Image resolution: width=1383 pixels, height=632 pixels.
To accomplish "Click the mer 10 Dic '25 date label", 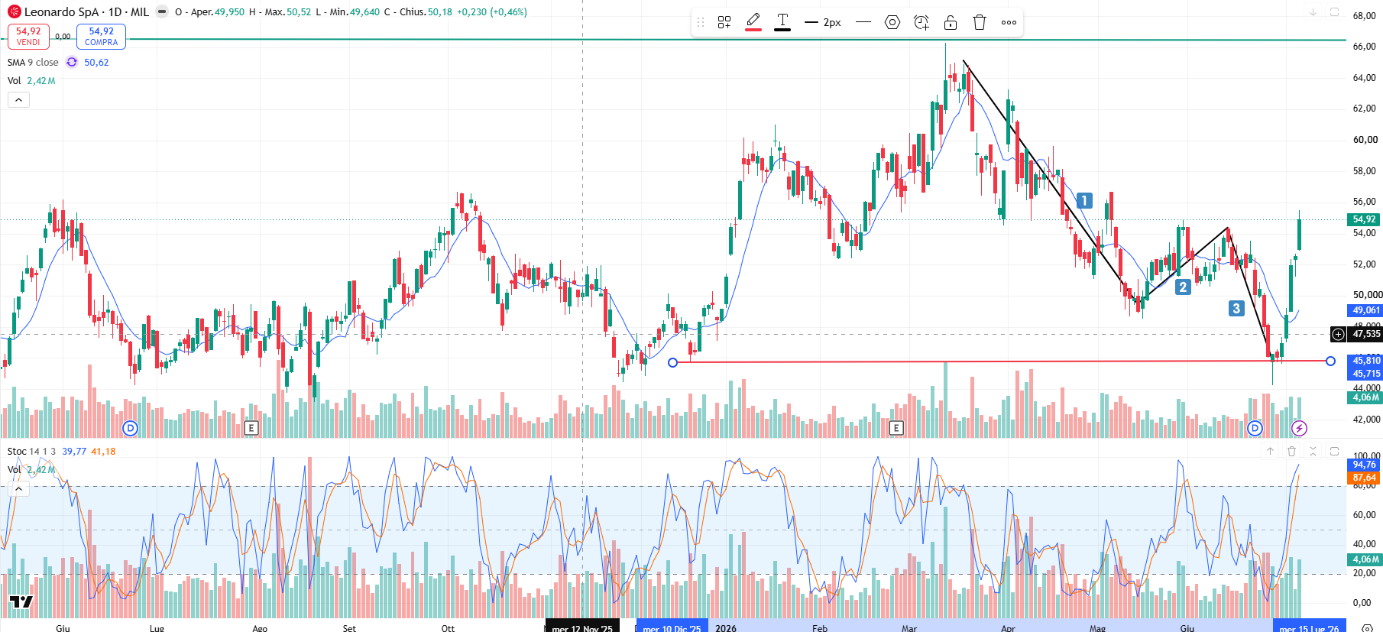I will (x=671, y=627).
